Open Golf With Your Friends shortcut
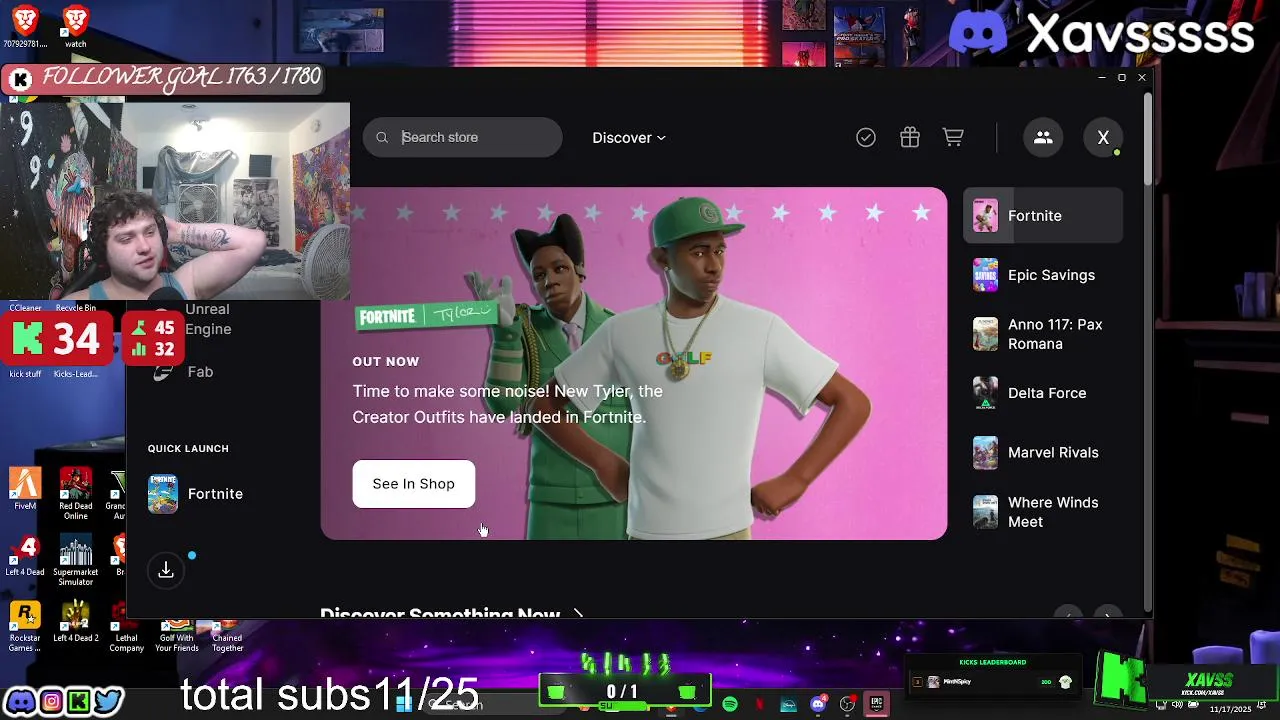Screen dimensions: 1280x720 pos(177,637)
